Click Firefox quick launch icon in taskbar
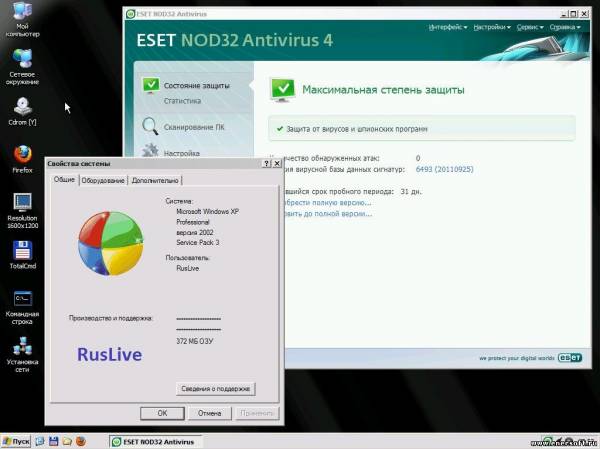Viewport: 600px width, 449px height. pyautogui.click(x=81, y=441)
